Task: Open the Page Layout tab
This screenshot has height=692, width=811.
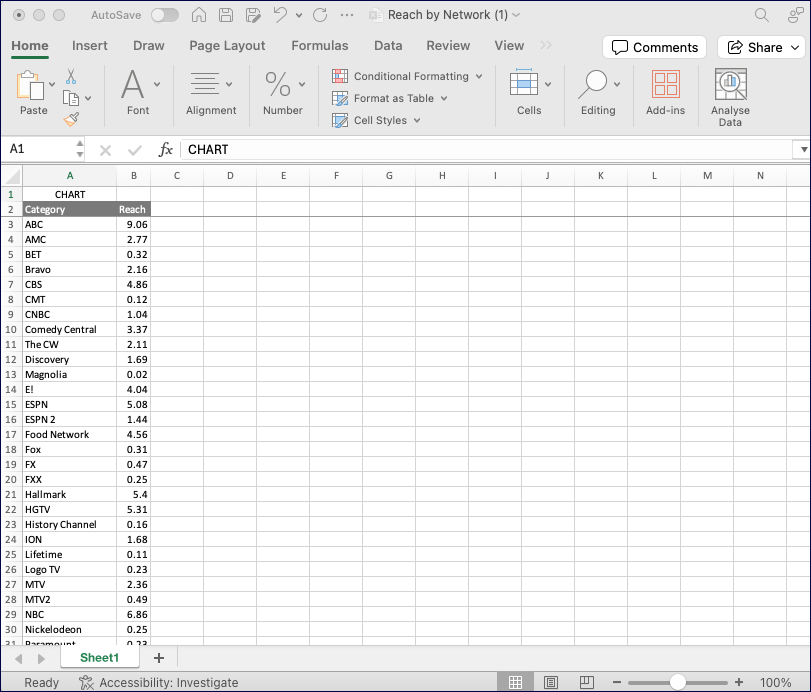Action: 227,46
